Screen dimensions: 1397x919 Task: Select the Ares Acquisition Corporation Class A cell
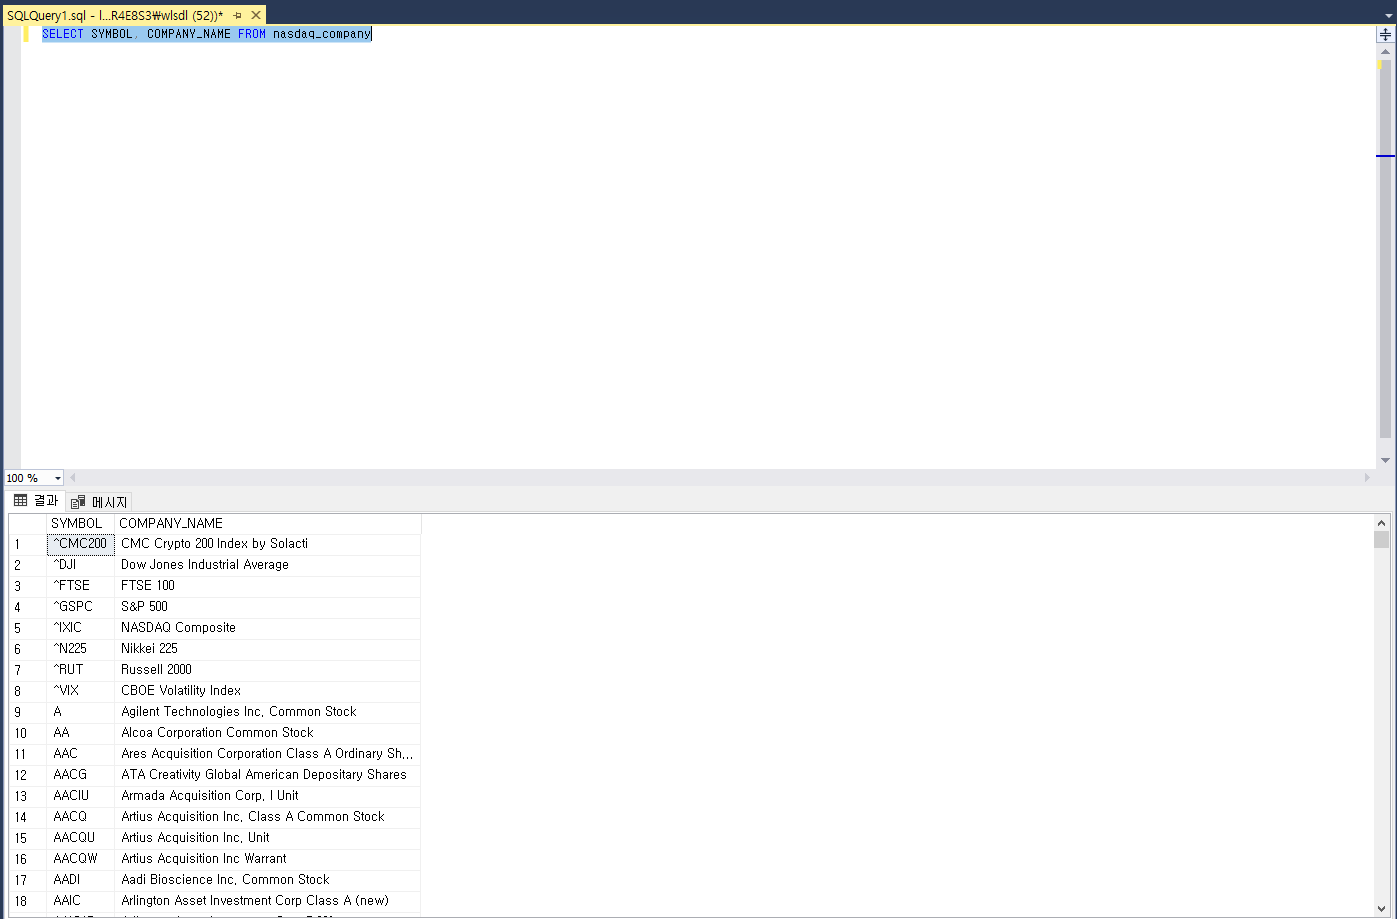267,754
